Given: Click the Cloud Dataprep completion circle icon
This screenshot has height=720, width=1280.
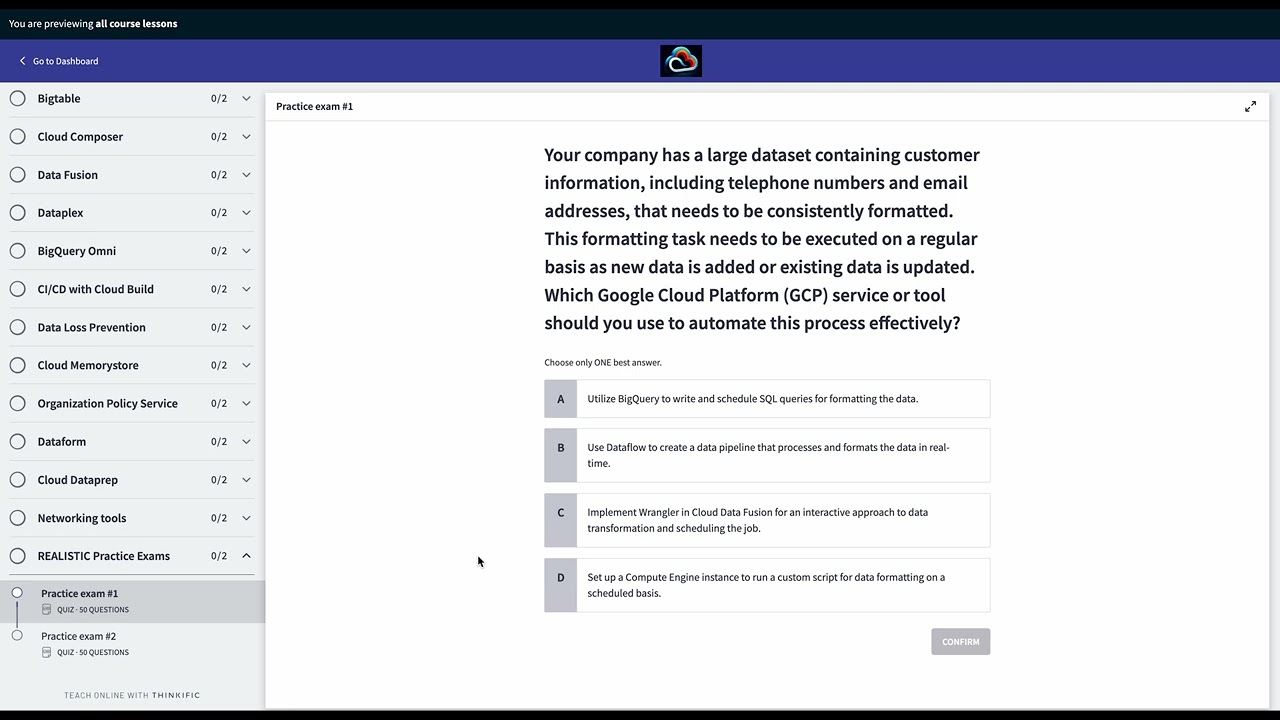Looking at the screenshot, I should [18, 480].
